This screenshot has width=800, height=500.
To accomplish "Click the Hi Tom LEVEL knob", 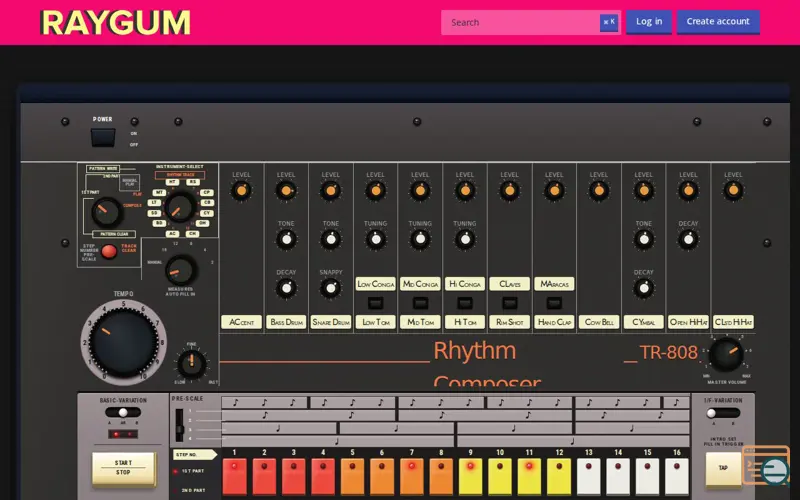I will pos(465,191).
